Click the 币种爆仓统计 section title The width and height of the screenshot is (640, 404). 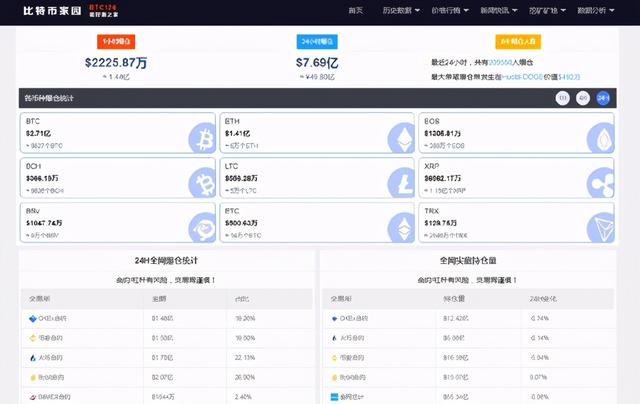(49, 98)
